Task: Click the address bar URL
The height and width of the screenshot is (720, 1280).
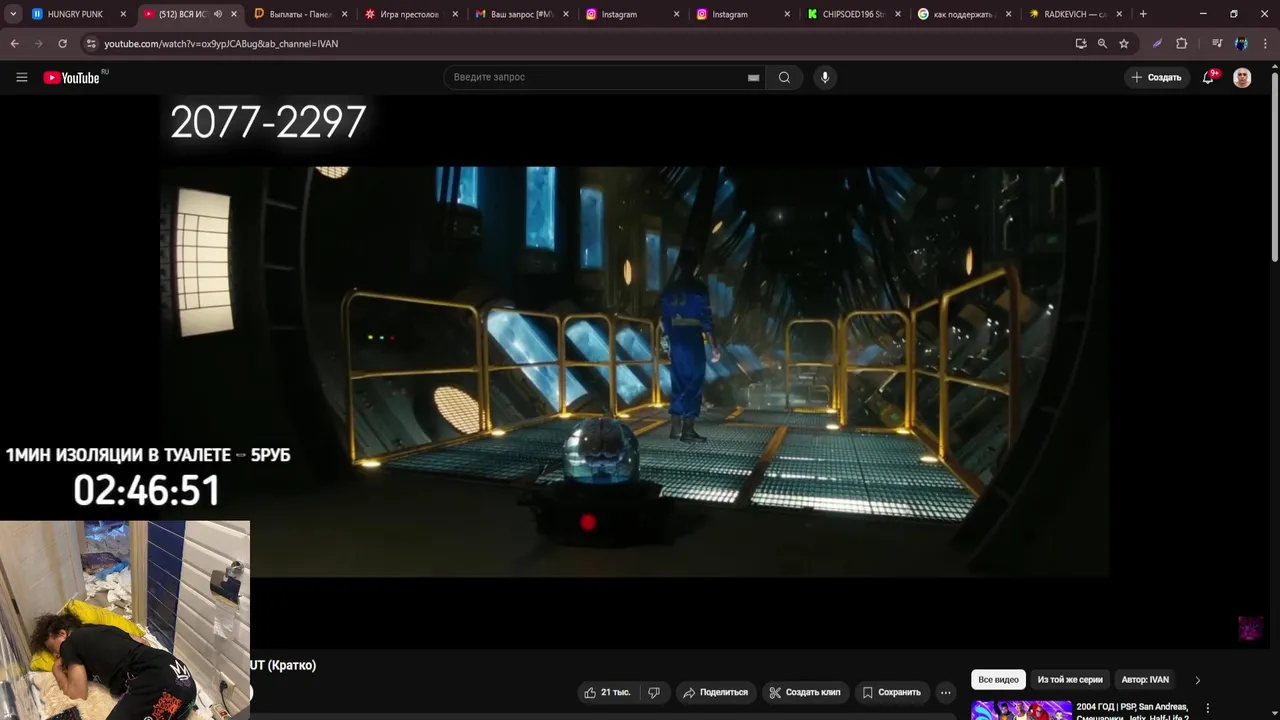Action: pyautogui.click(x=221, y=44)
